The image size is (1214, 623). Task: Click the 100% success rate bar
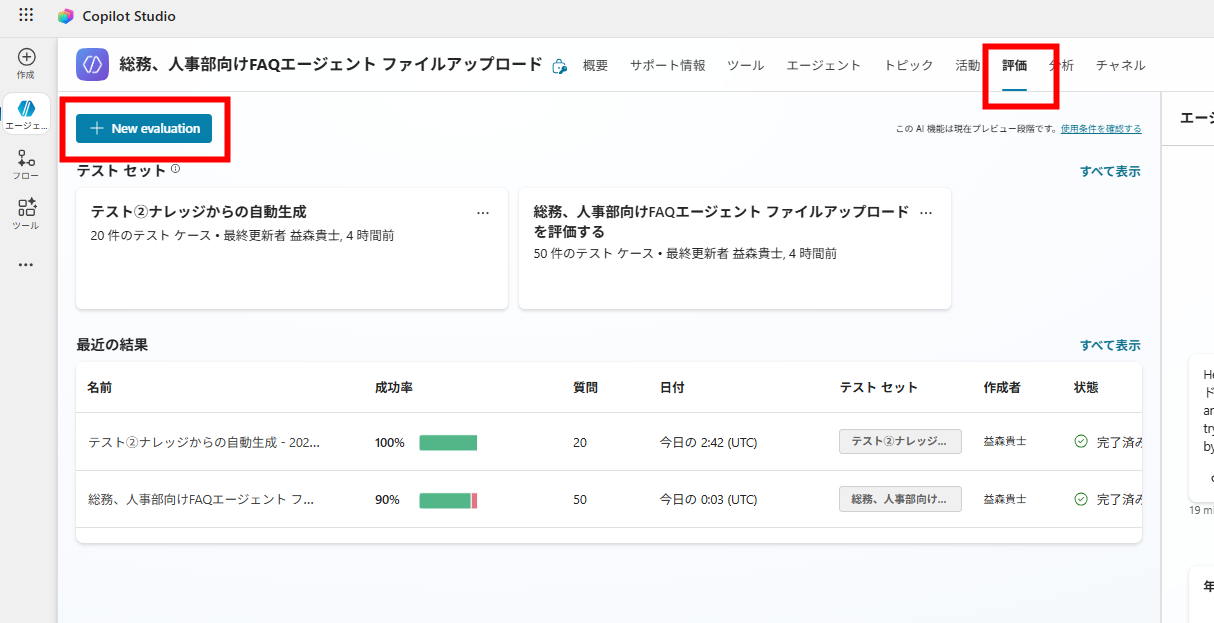point(448,442)
